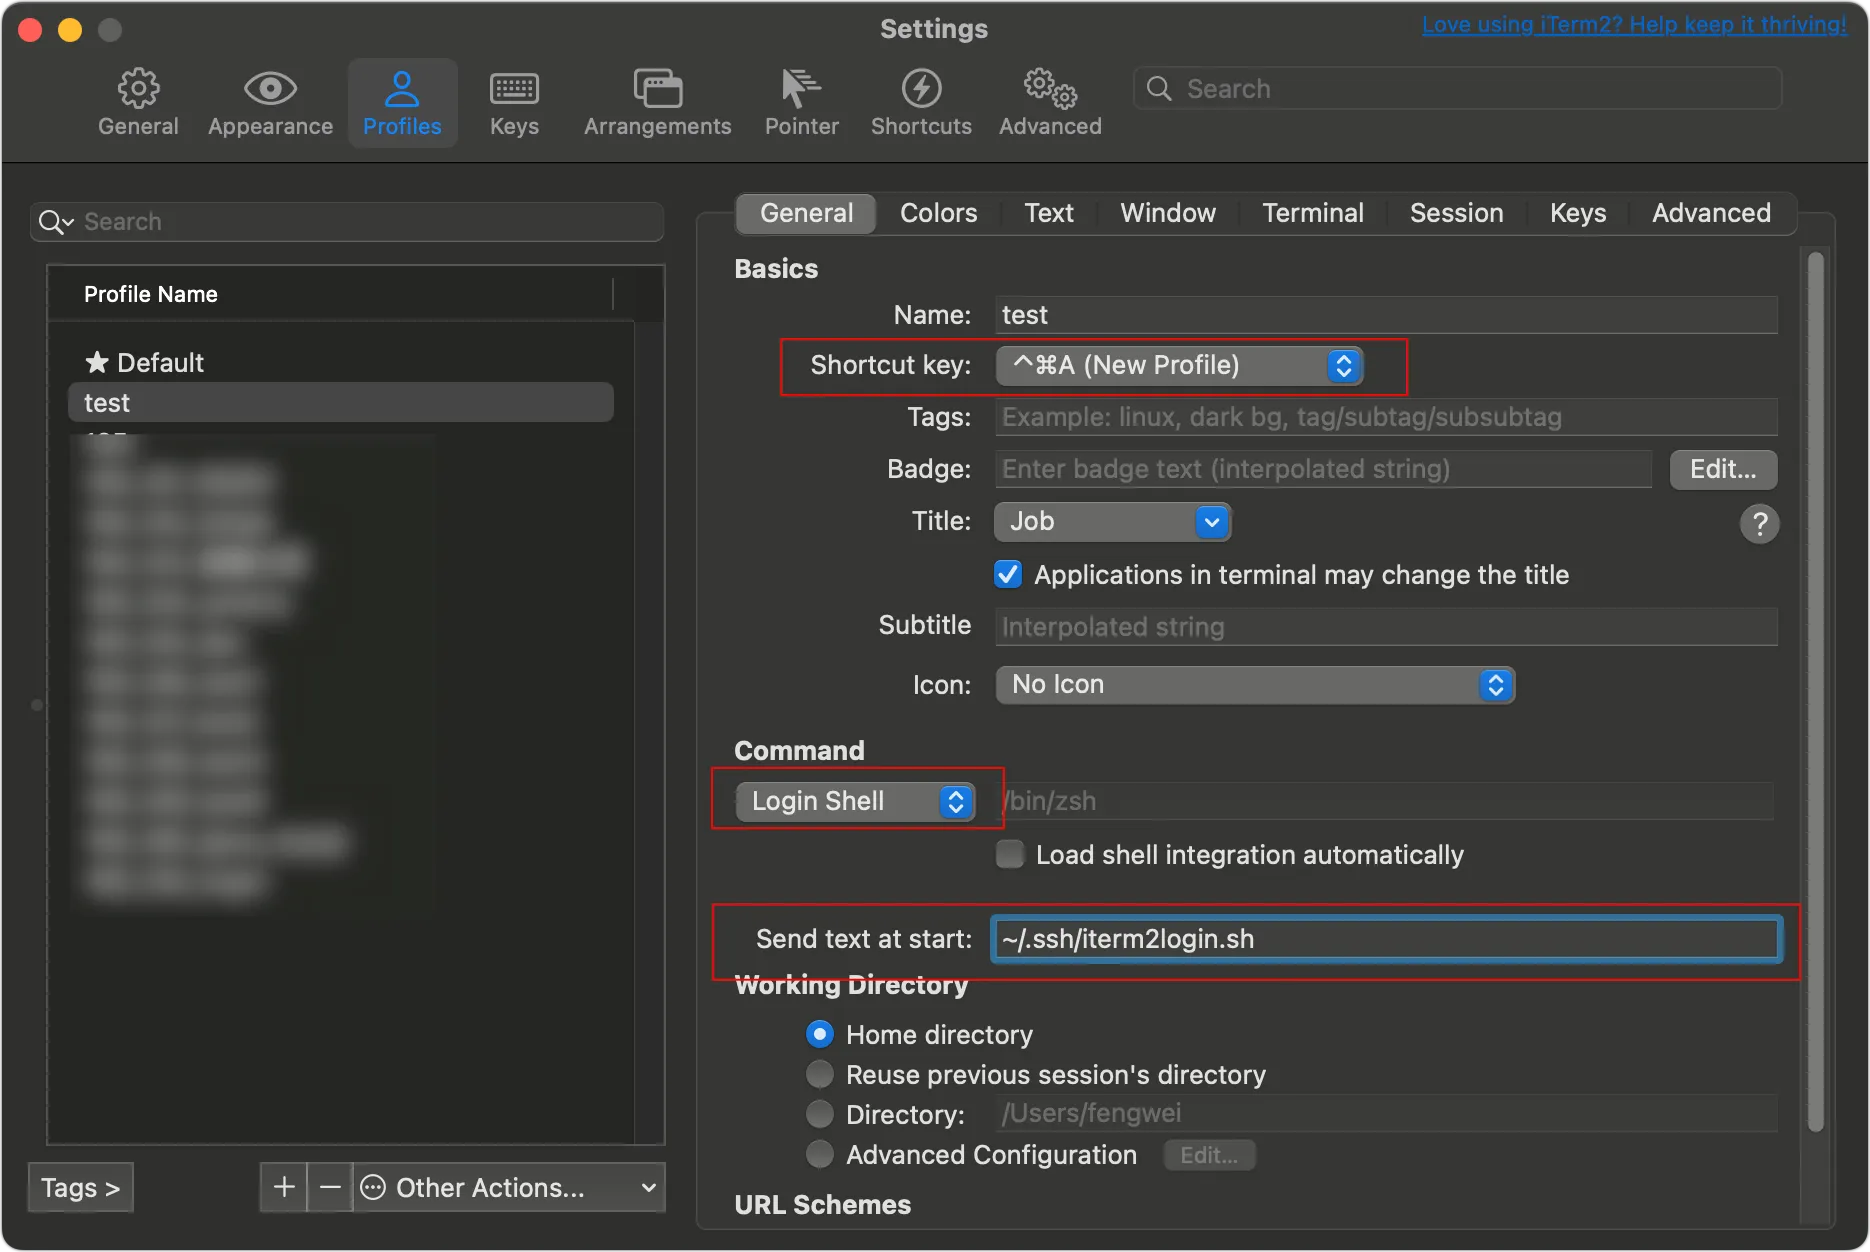Open the Appearance settings pane

(270, 102)
